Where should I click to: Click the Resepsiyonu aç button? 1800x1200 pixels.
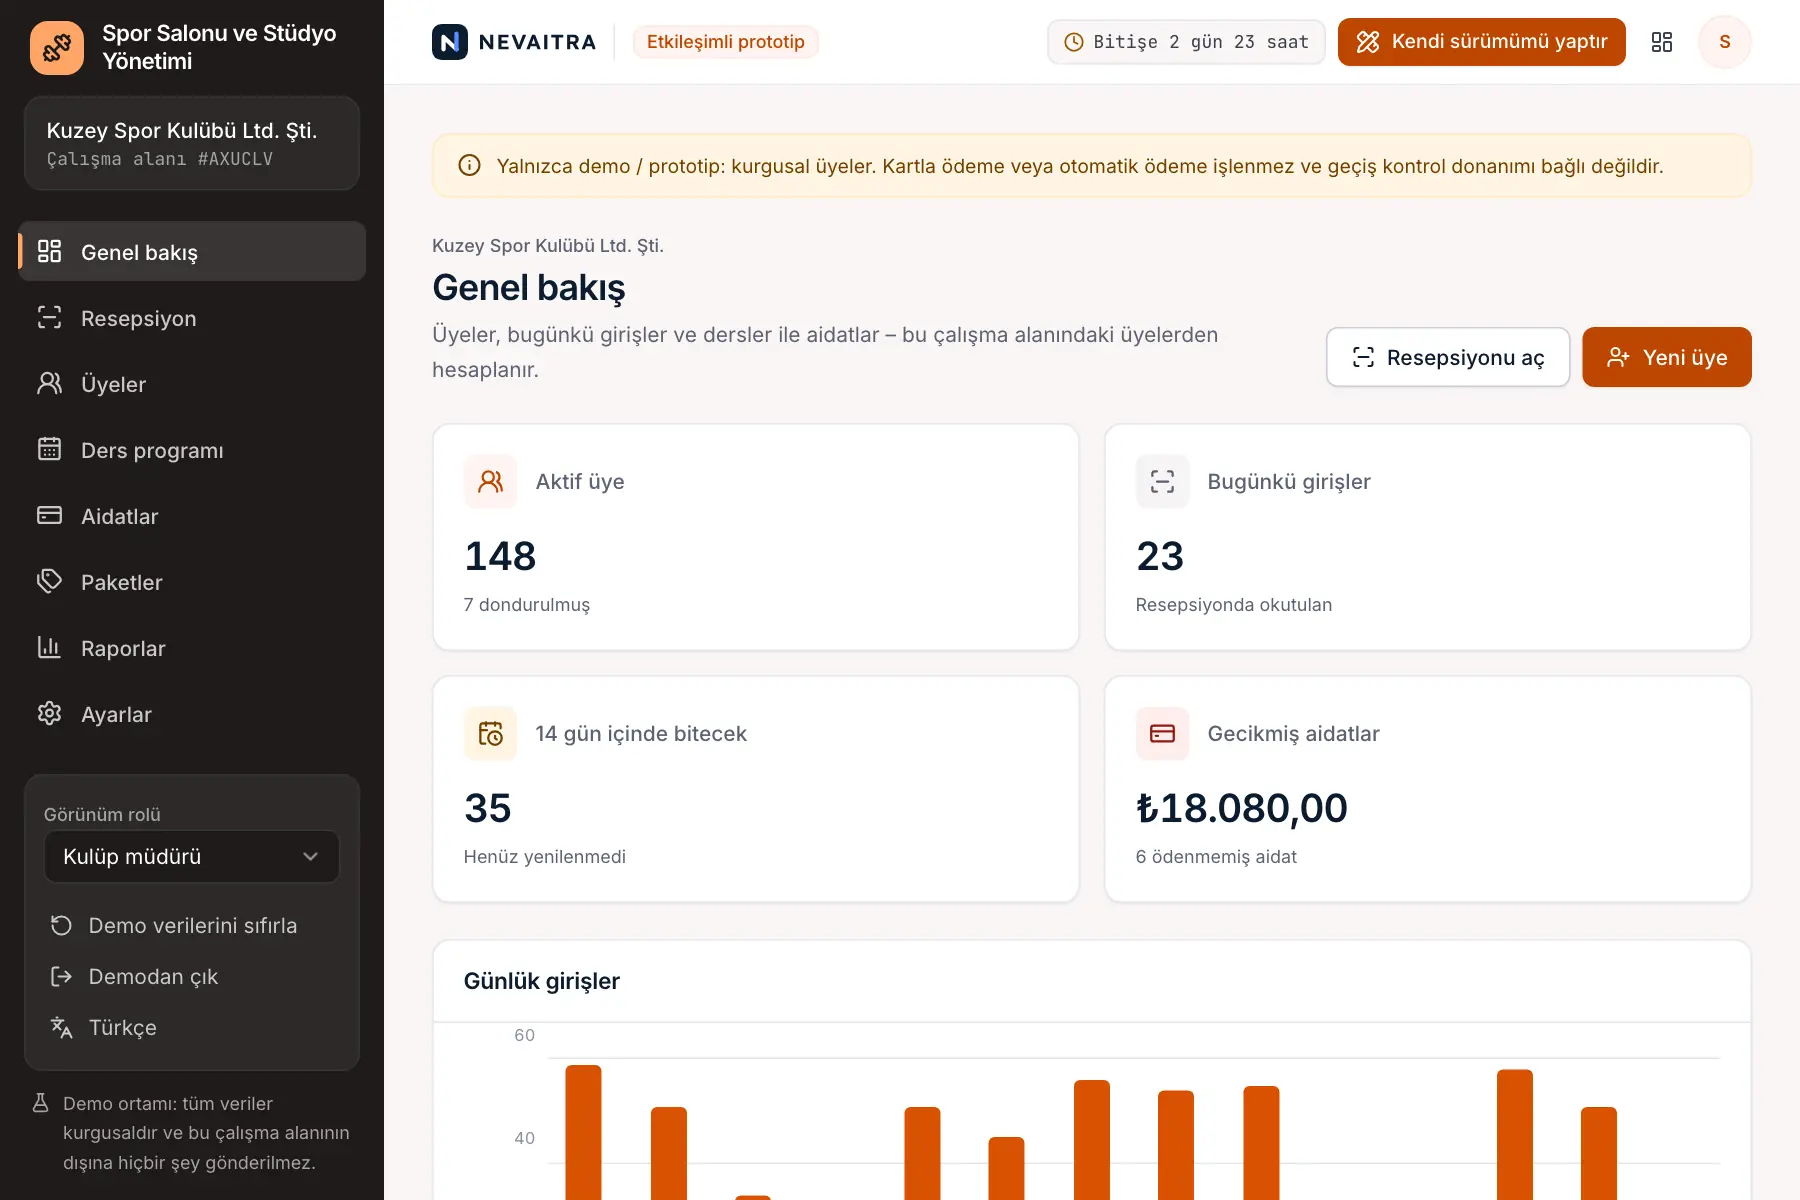point(1448,357)
